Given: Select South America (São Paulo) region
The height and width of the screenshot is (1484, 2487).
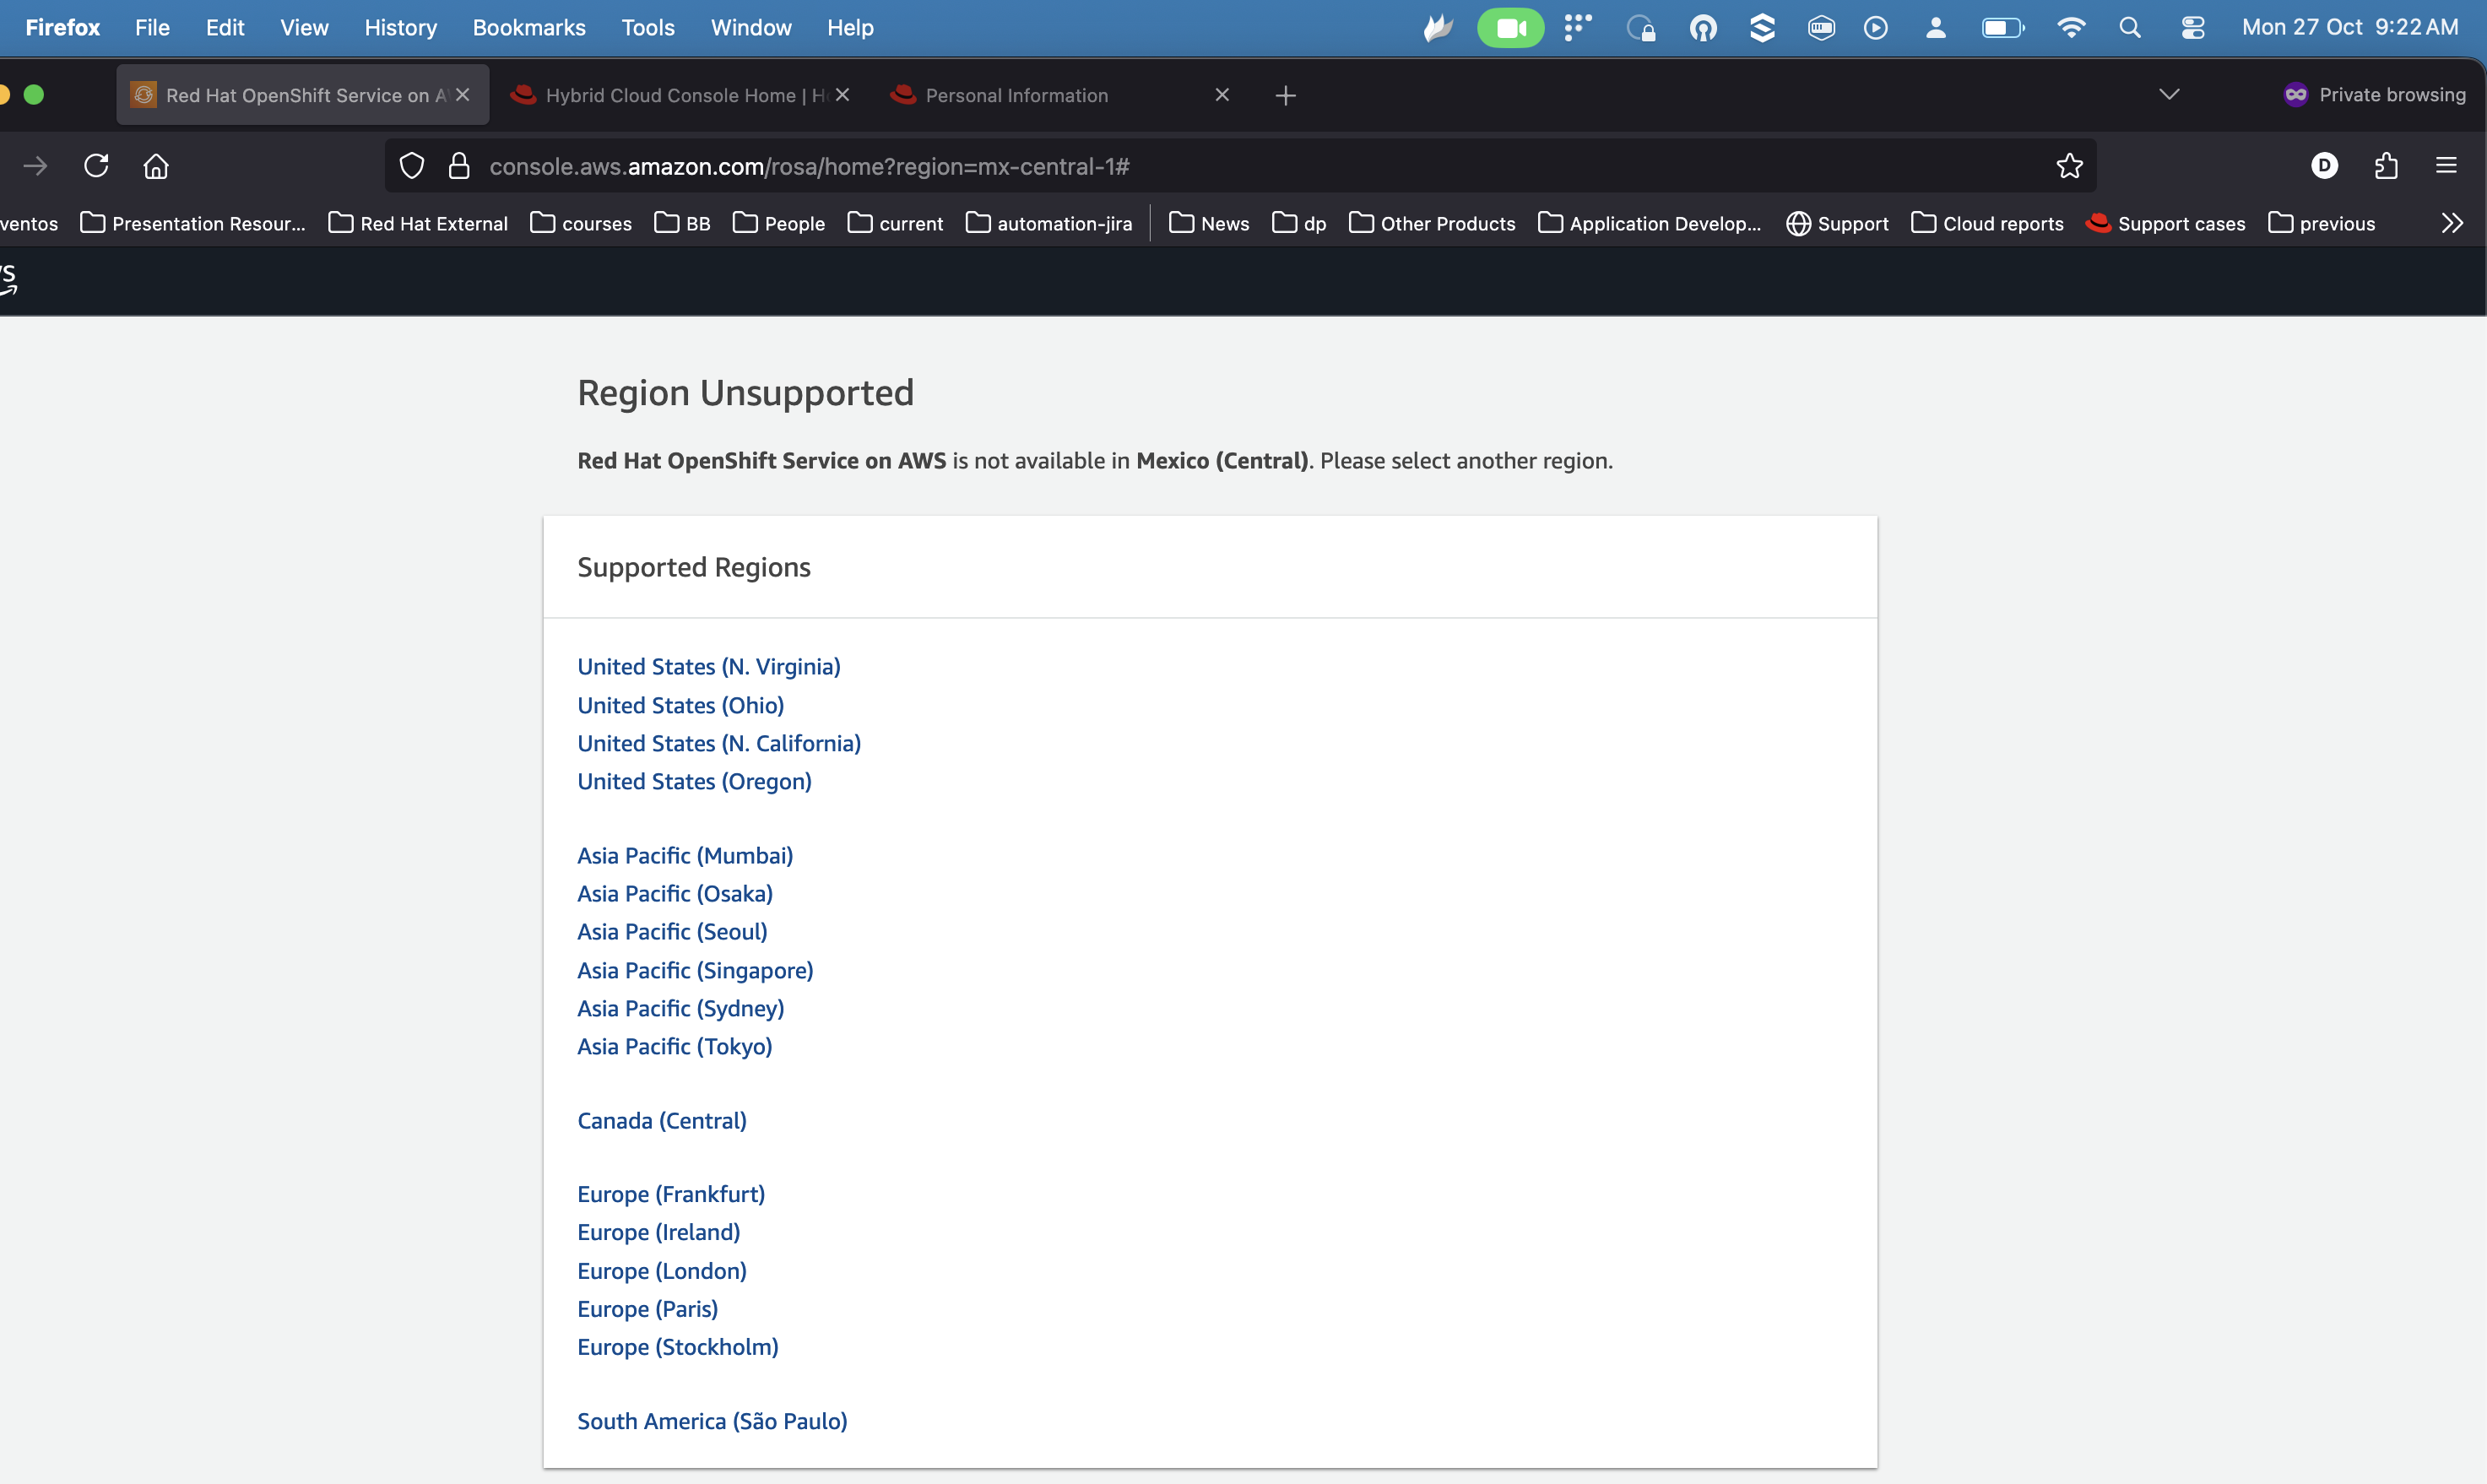Looking at the screenshot, I should pyautogui.click(x=712, y=1421).
